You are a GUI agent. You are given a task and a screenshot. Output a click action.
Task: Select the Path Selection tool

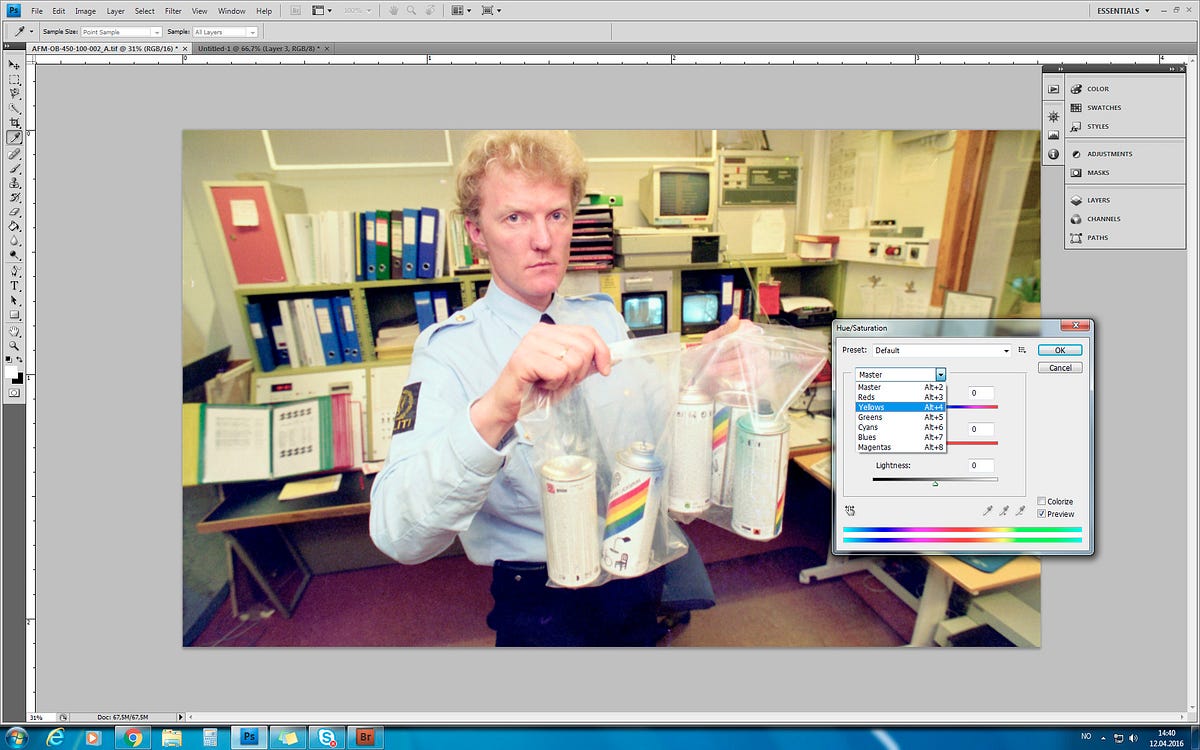[15, 300]
